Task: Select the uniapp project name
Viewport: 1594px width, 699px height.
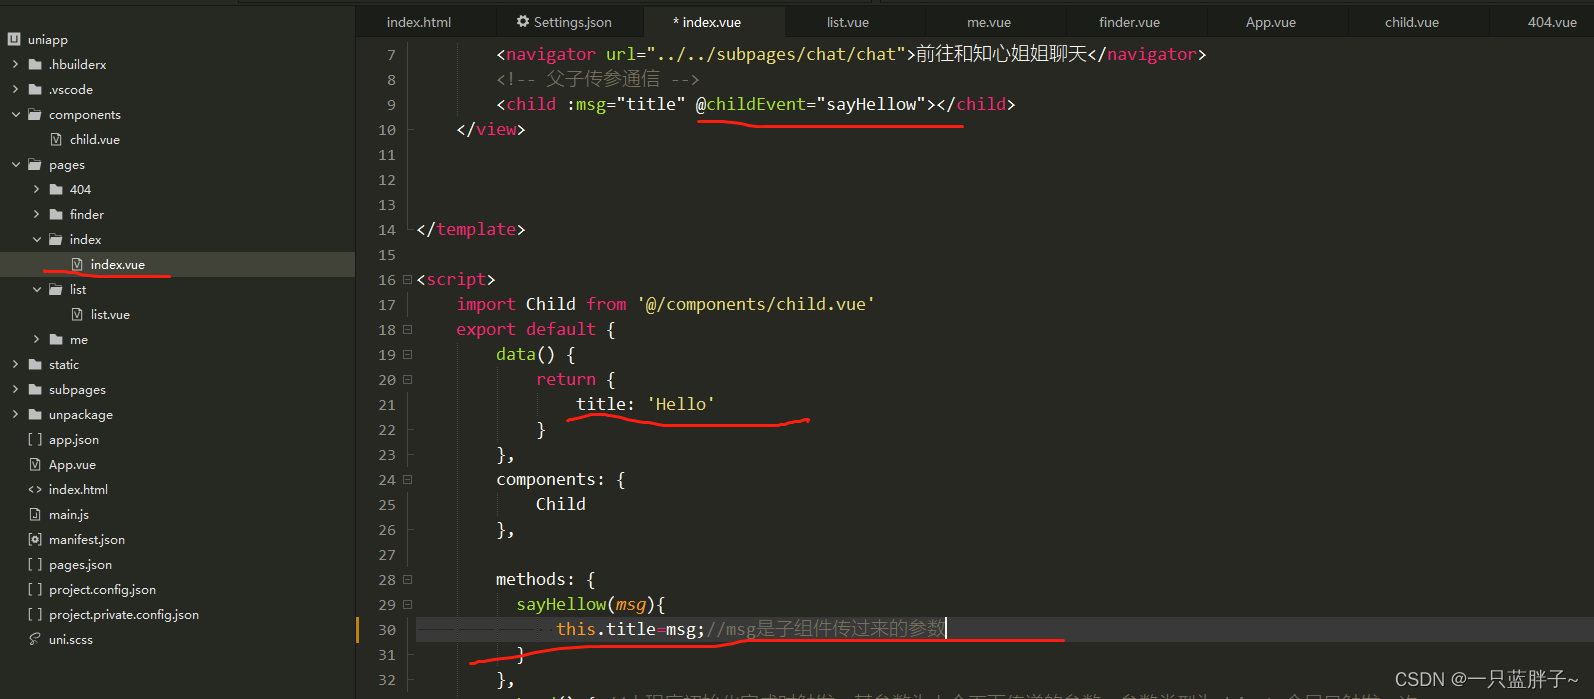Action: coord(48,39)
